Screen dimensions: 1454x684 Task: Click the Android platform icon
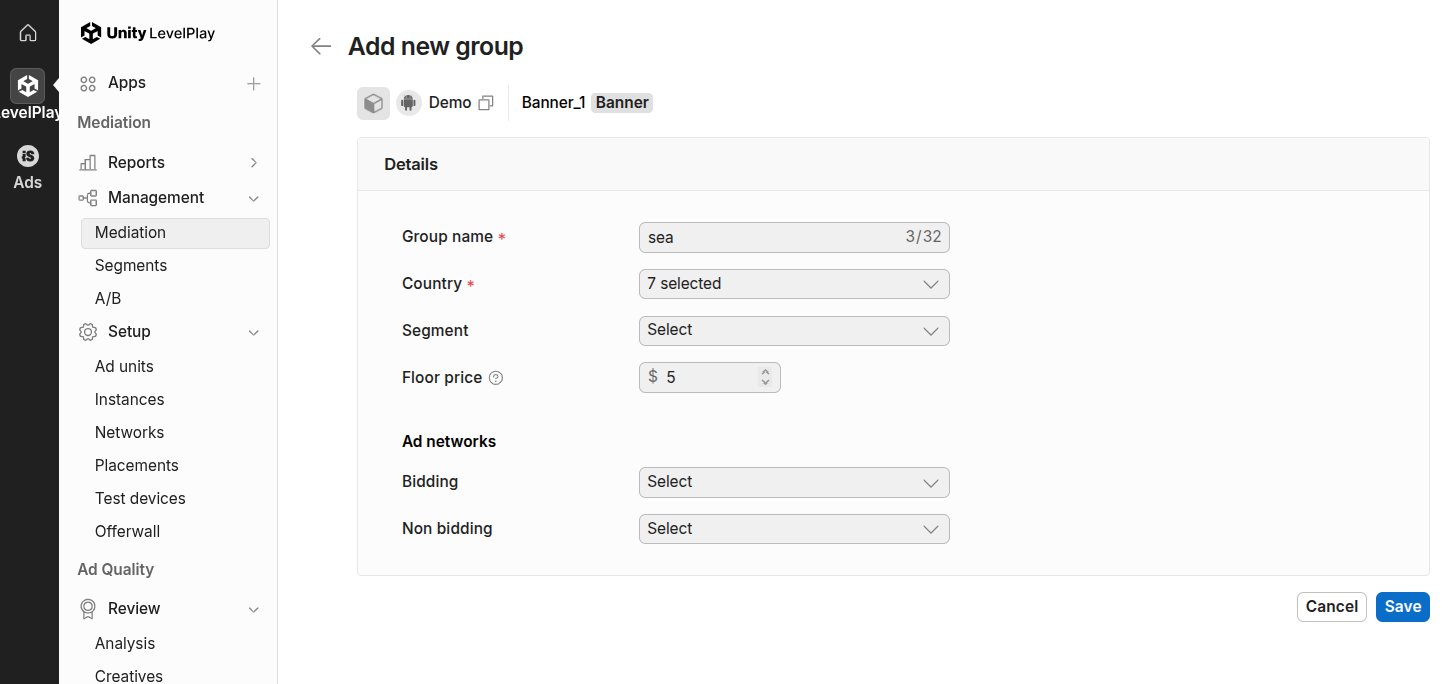pyautogui.click(x=408, y=103)
